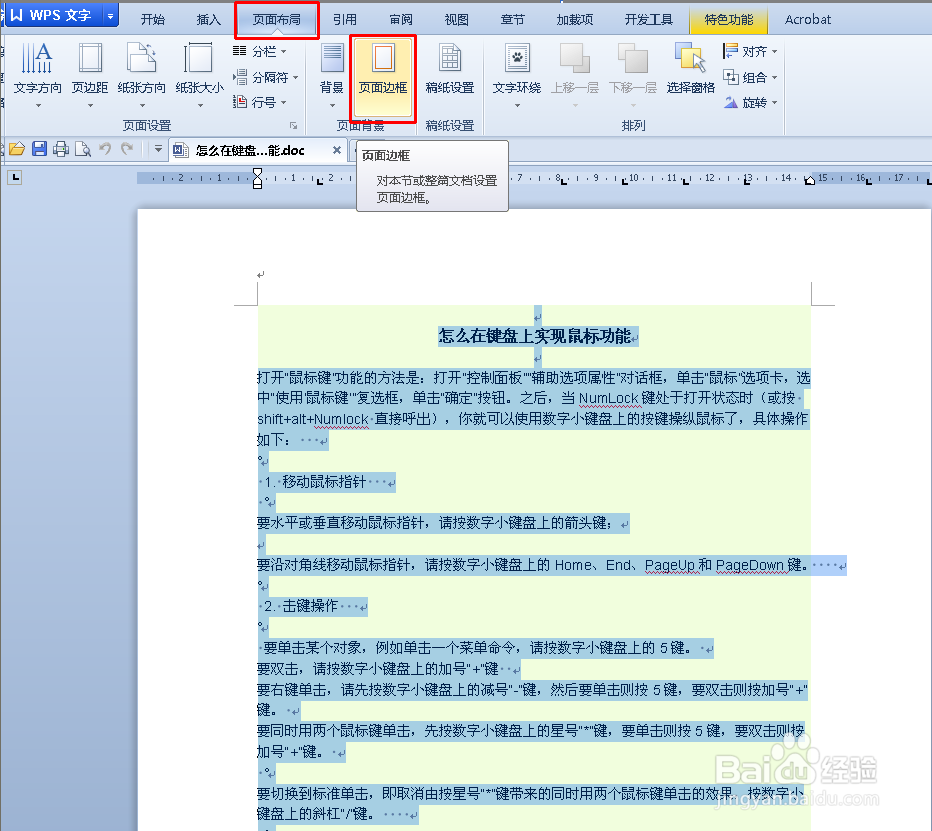Expand the 纸张大小 dropdown arrow

point(200,106)
